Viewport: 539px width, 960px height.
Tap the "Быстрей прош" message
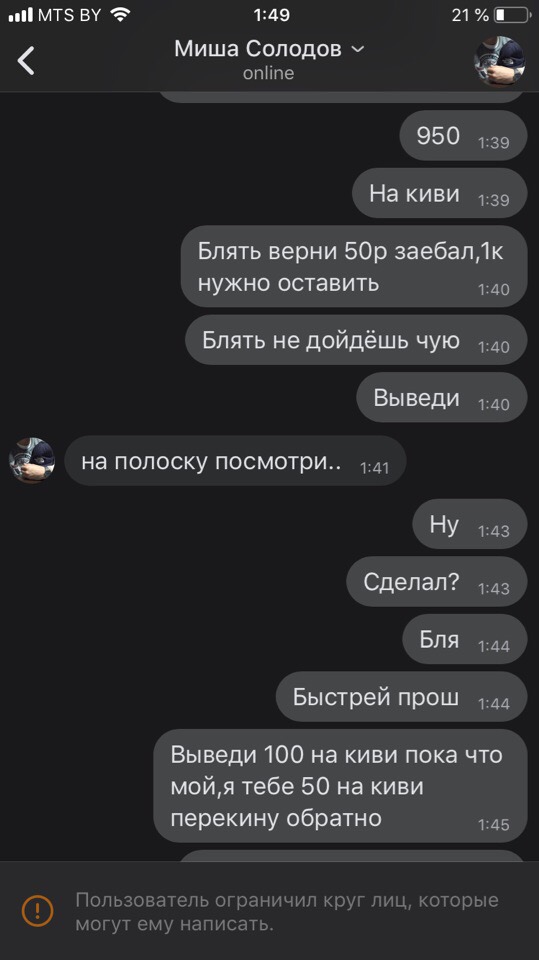pyautogui.click(x=401, y=697)
